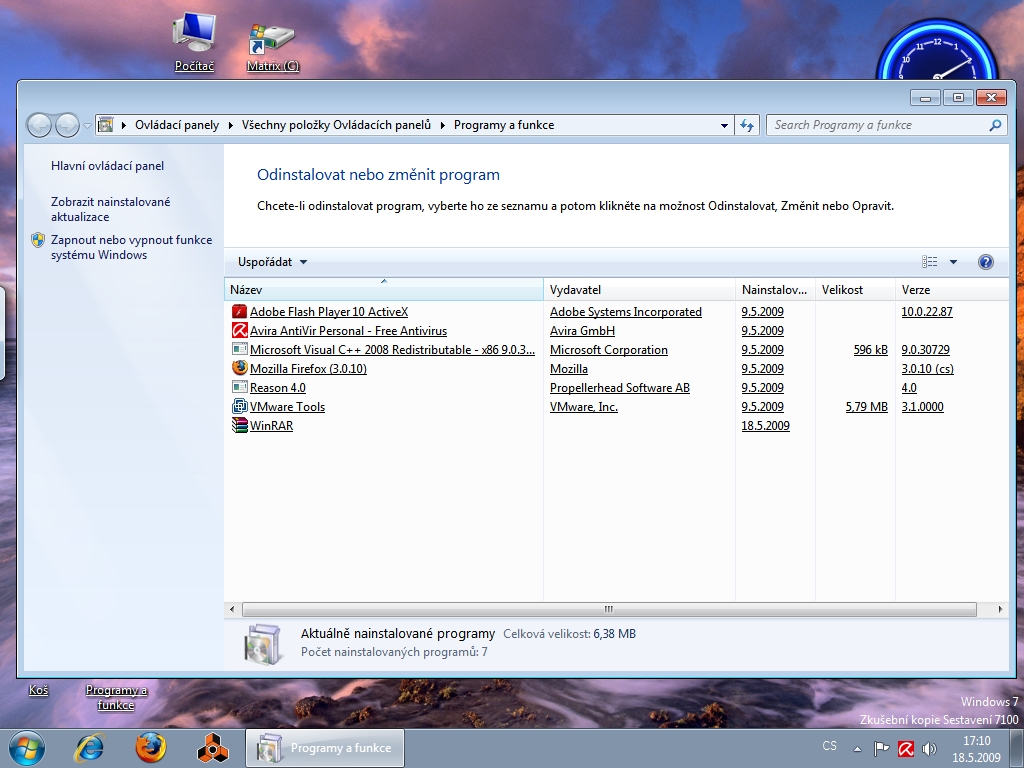This screenshot has height=768, width=1024.
Task: Click the Avira AntiVir program icon
Action: (x=240, y=330)
